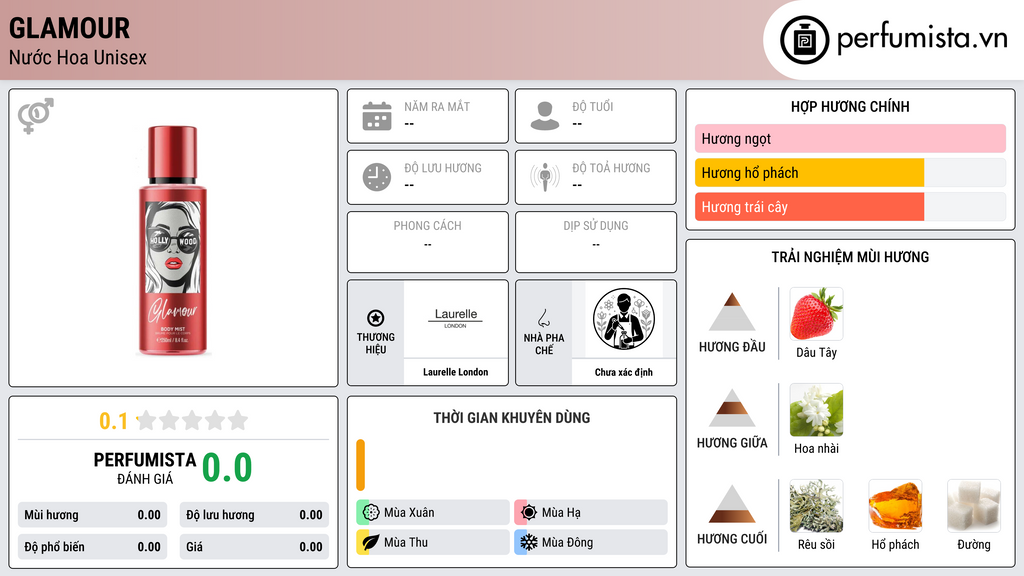Click the Năm ra mắt label
1024x576 pixels.
pyautogui.click(x=437, y=106)
